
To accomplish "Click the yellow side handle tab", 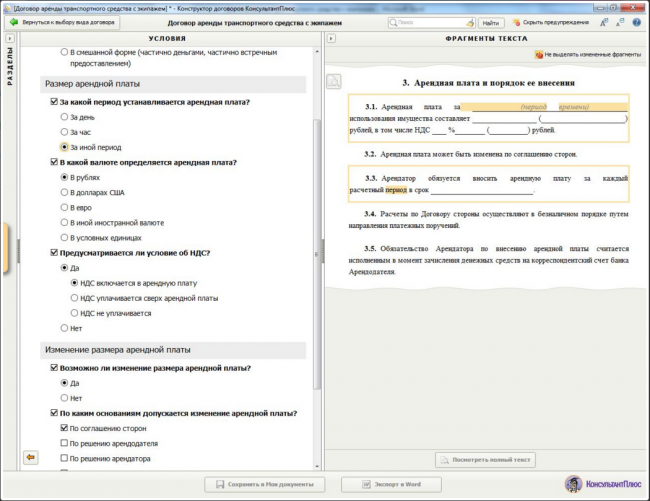I will click(5, 247).
